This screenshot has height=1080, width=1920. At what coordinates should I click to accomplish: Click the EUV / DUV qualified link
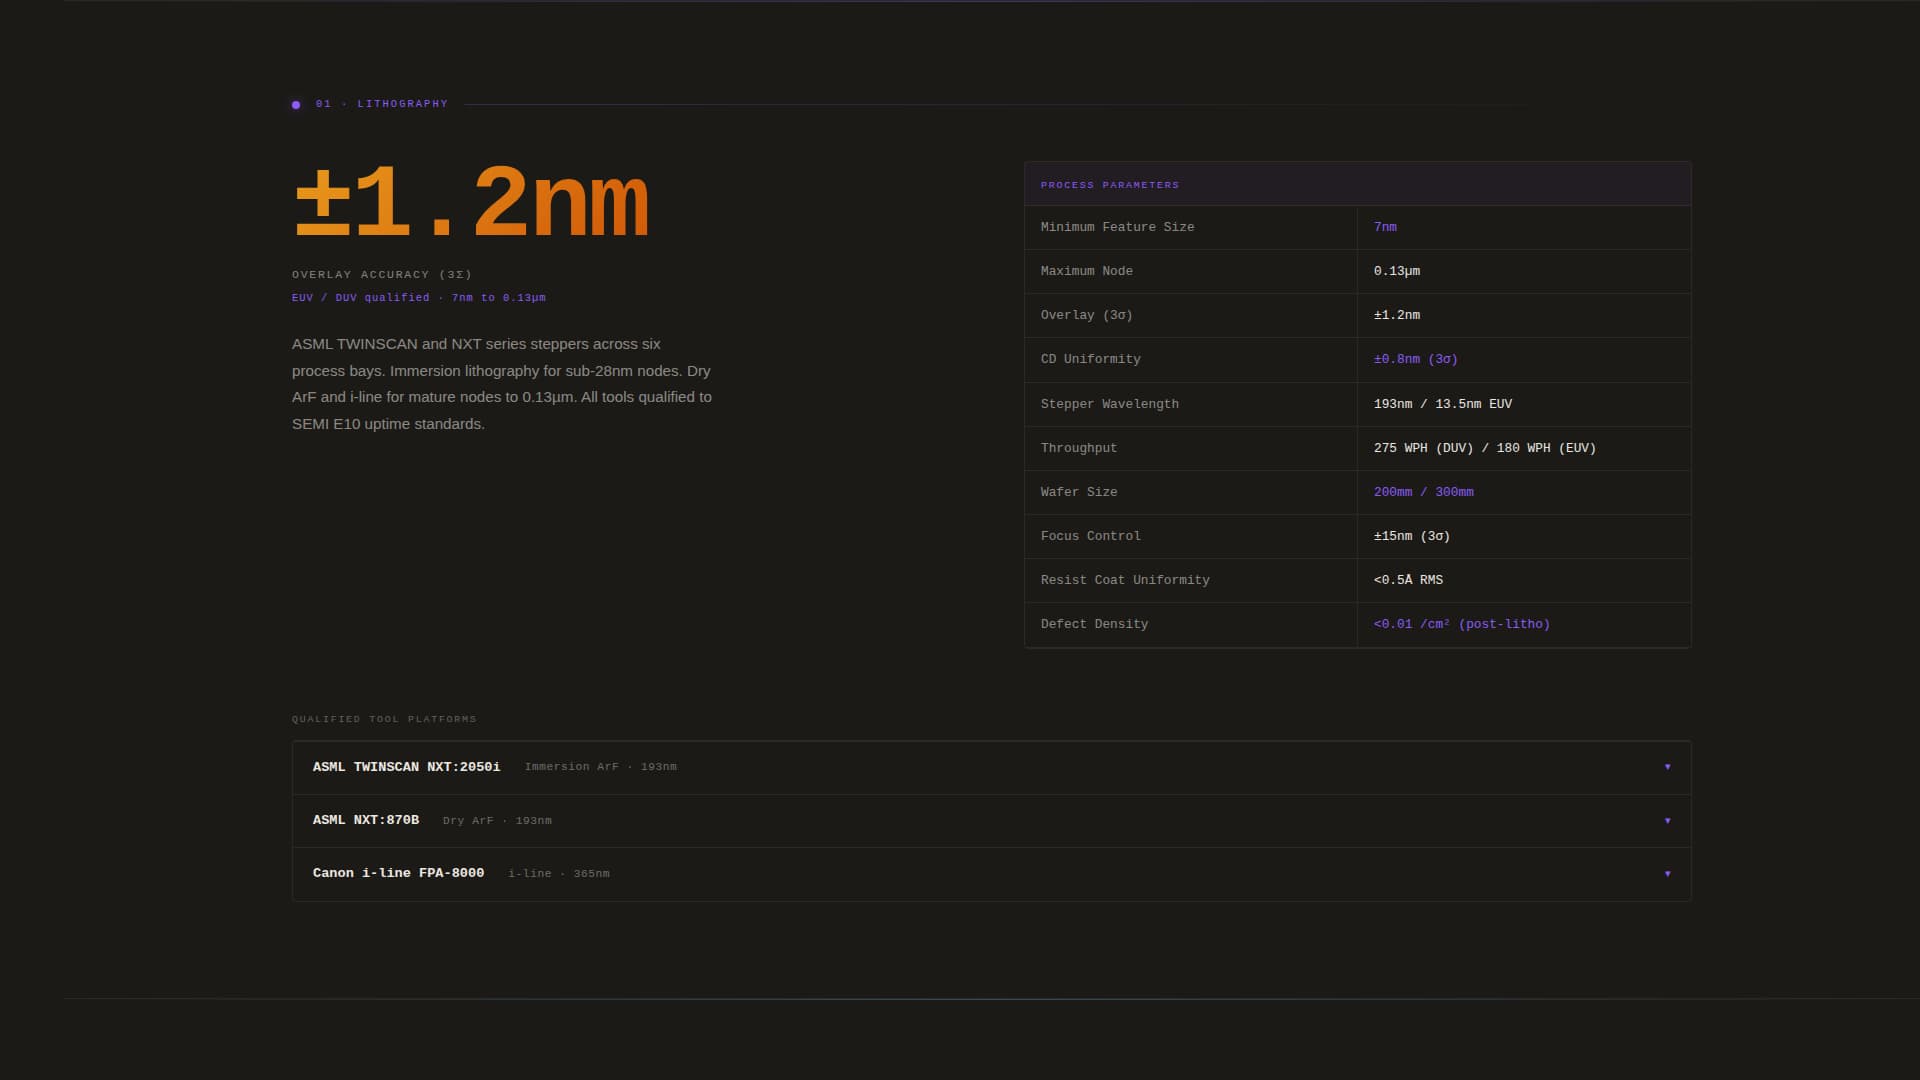click(x=360, y=297)
